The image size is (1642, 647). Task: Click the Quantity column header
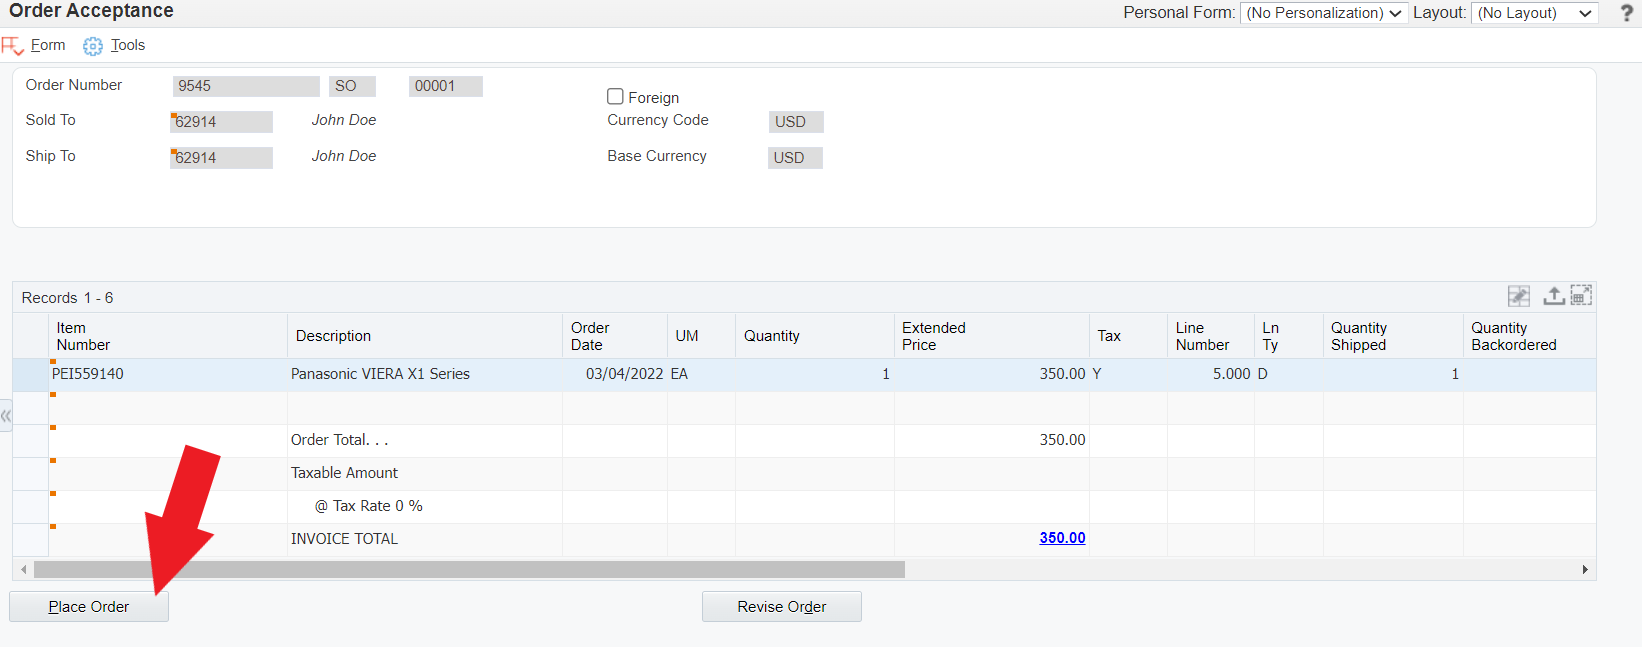(x=815, y=336)
